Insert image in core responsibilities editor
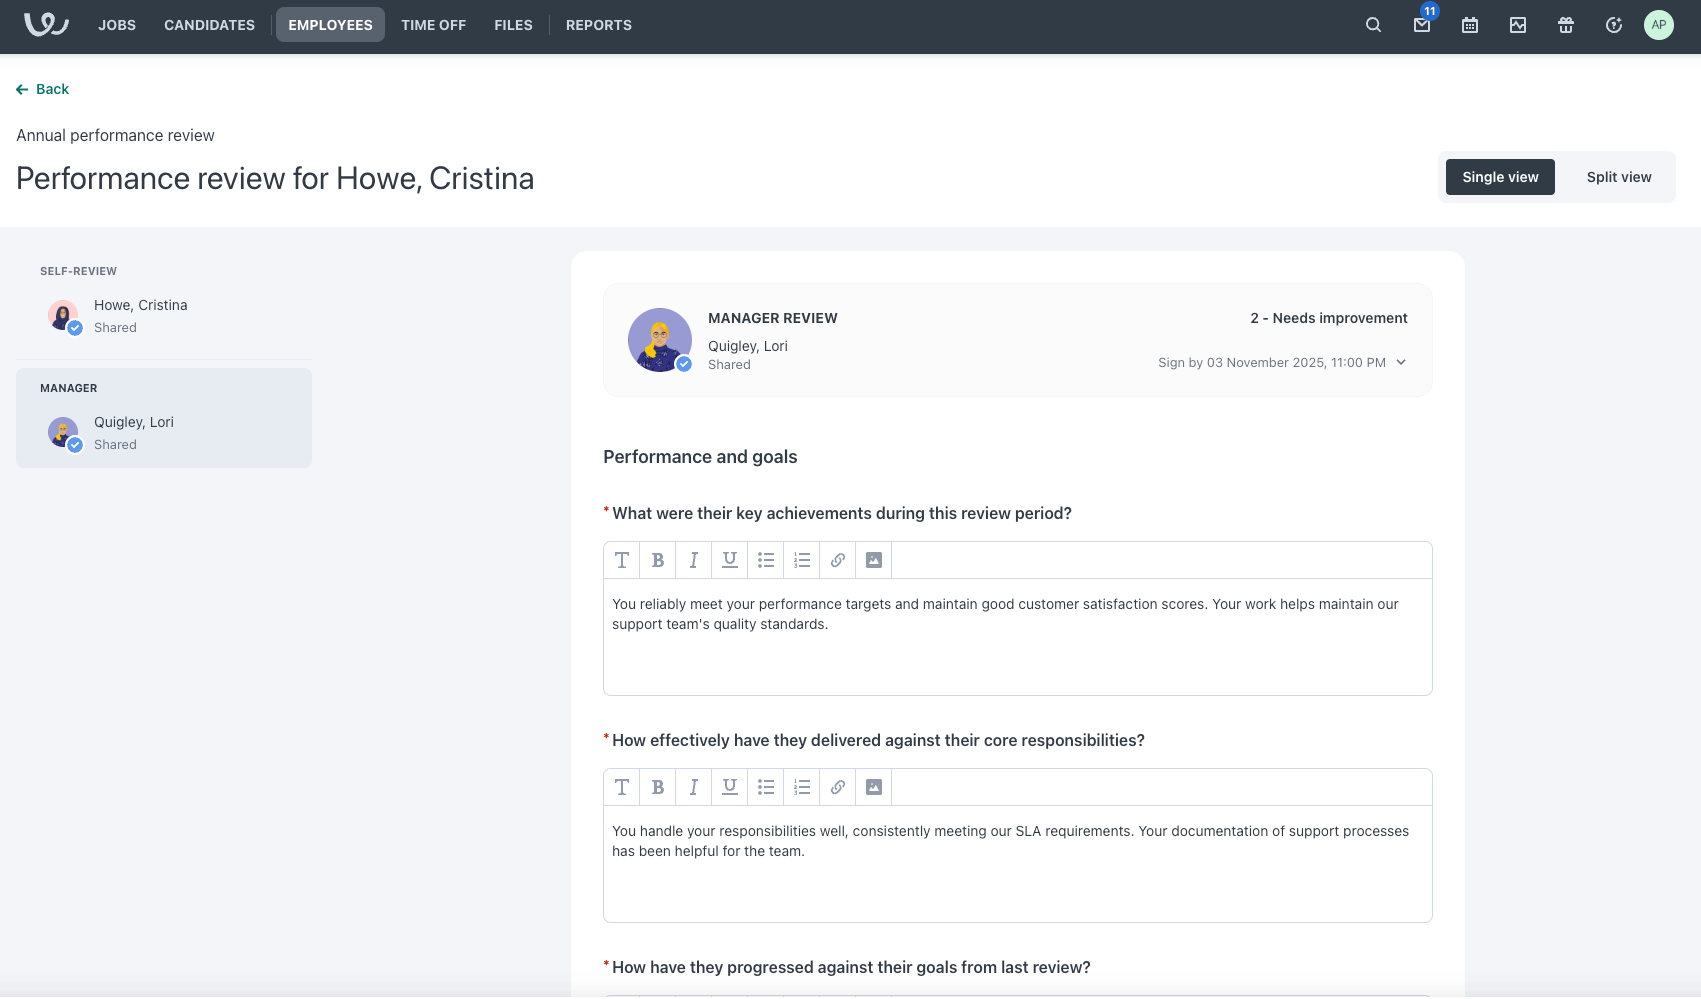 pyautogui.click(x=873, y=787)
